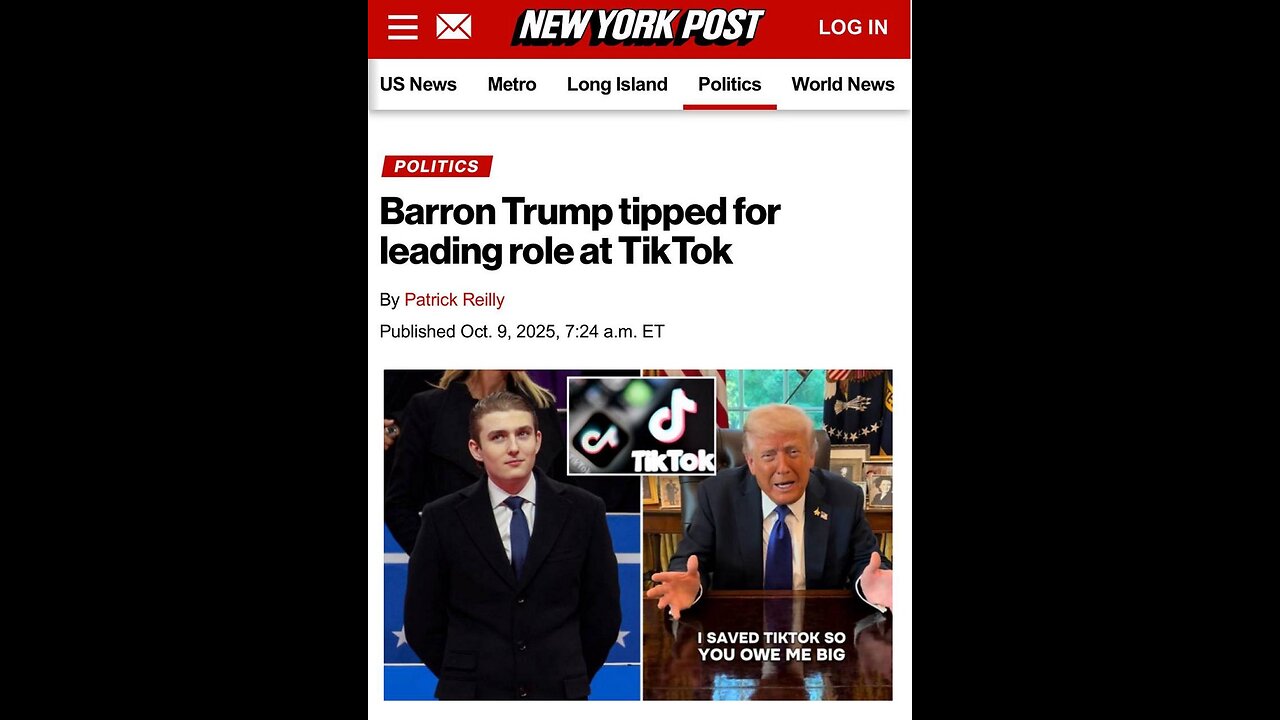Open photo of young man in black coat

pyautogui.click(x=512, y=535)
